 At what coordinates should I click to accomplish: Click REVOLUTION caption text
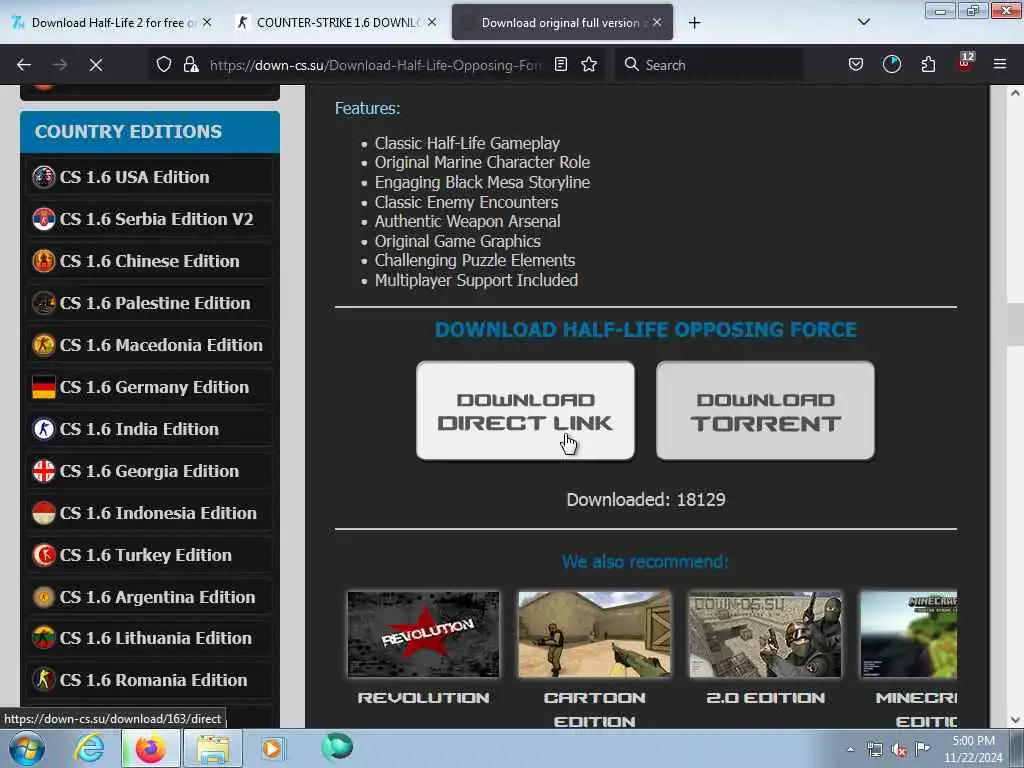(423, 697)
